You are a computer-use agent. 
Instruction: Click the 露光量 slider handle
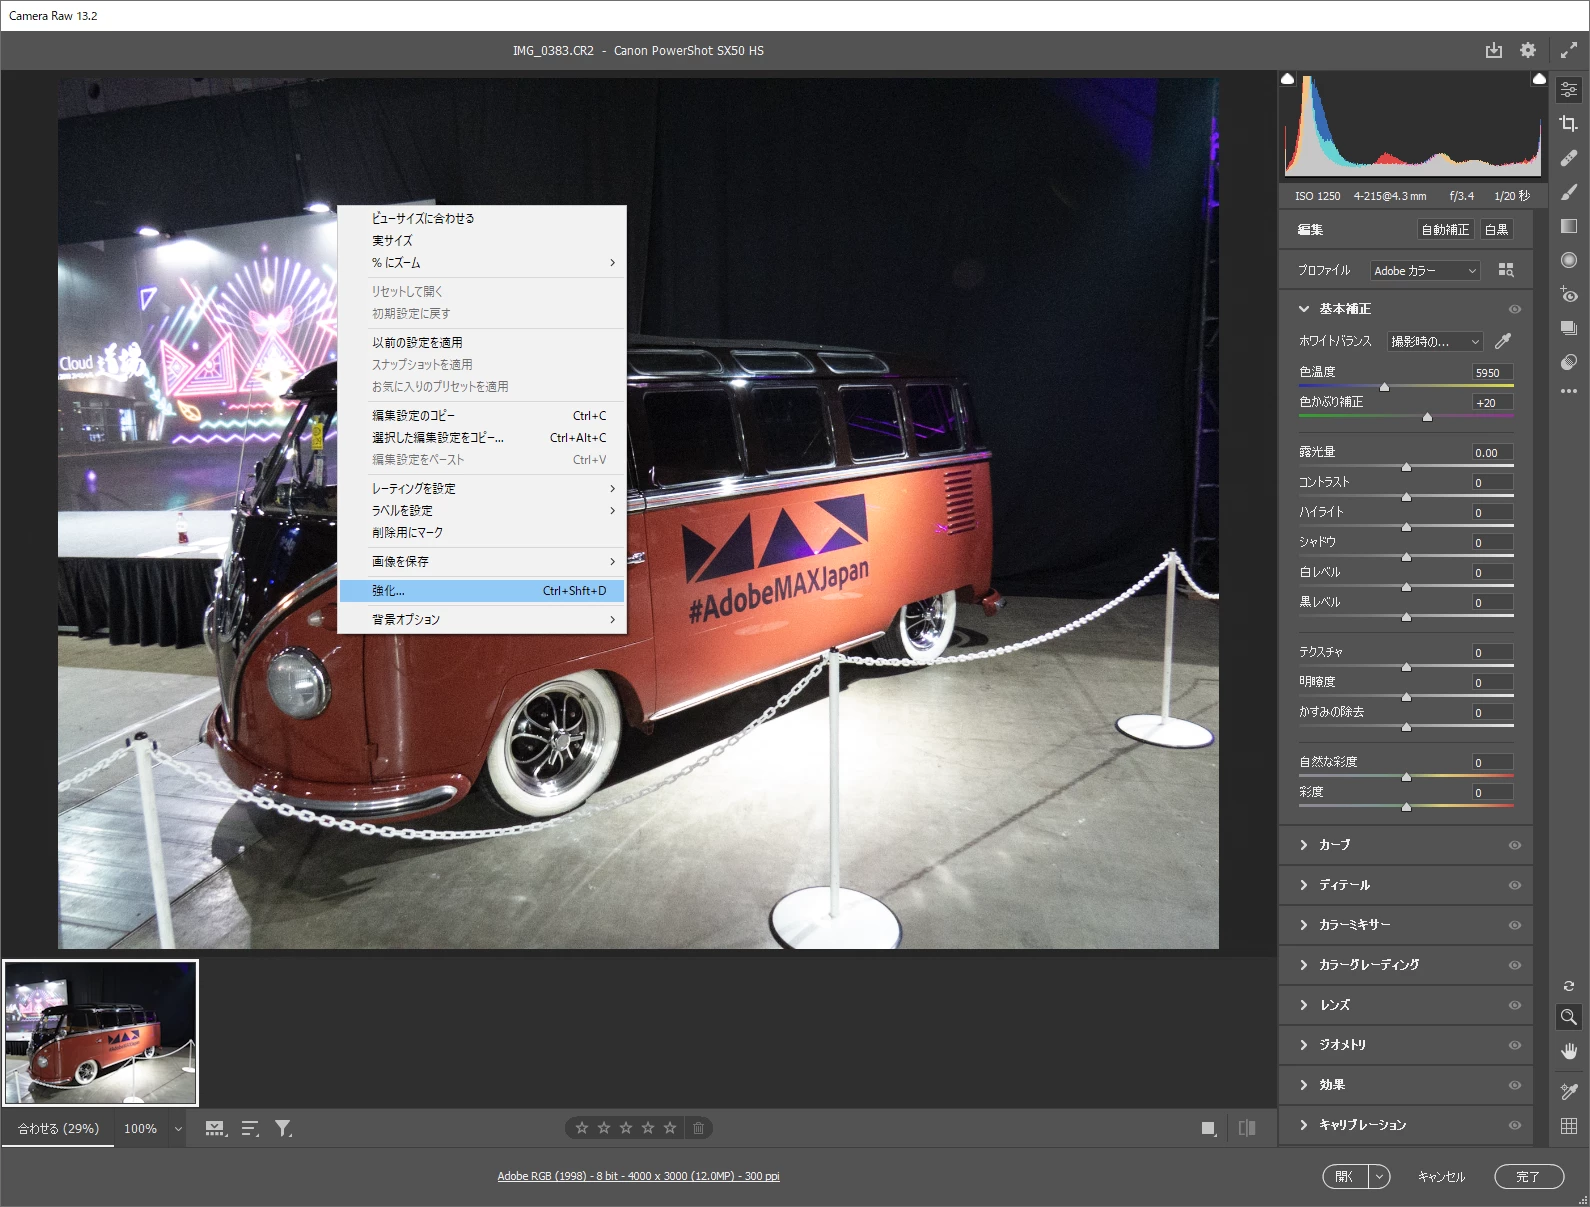point(1406,467)
